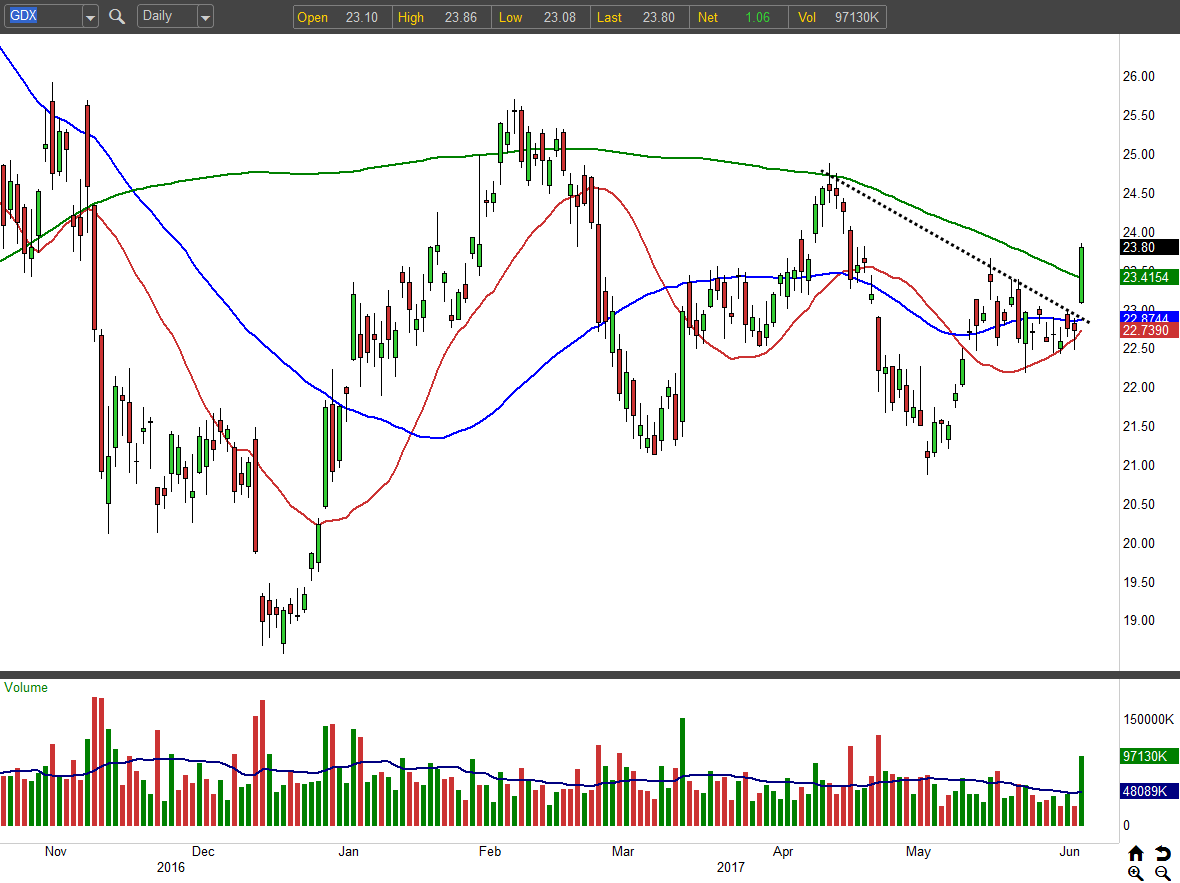Click the Low 23.08 value
Viewport: 1180px width, 883px height.
click(560, 17)
